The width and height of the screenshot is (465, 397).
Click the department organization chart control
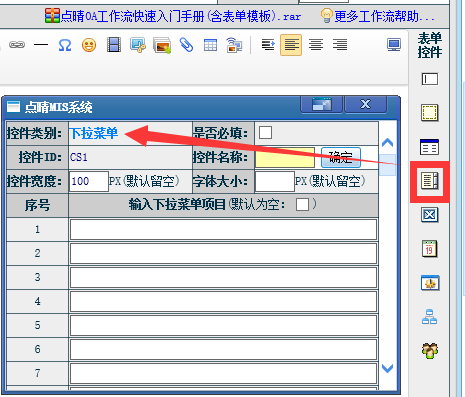click(429, 317)
